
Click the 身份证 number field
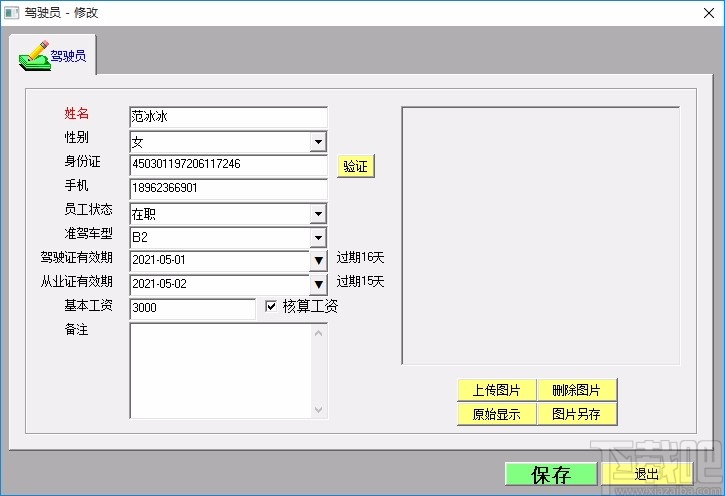click(x=228, y=165)
